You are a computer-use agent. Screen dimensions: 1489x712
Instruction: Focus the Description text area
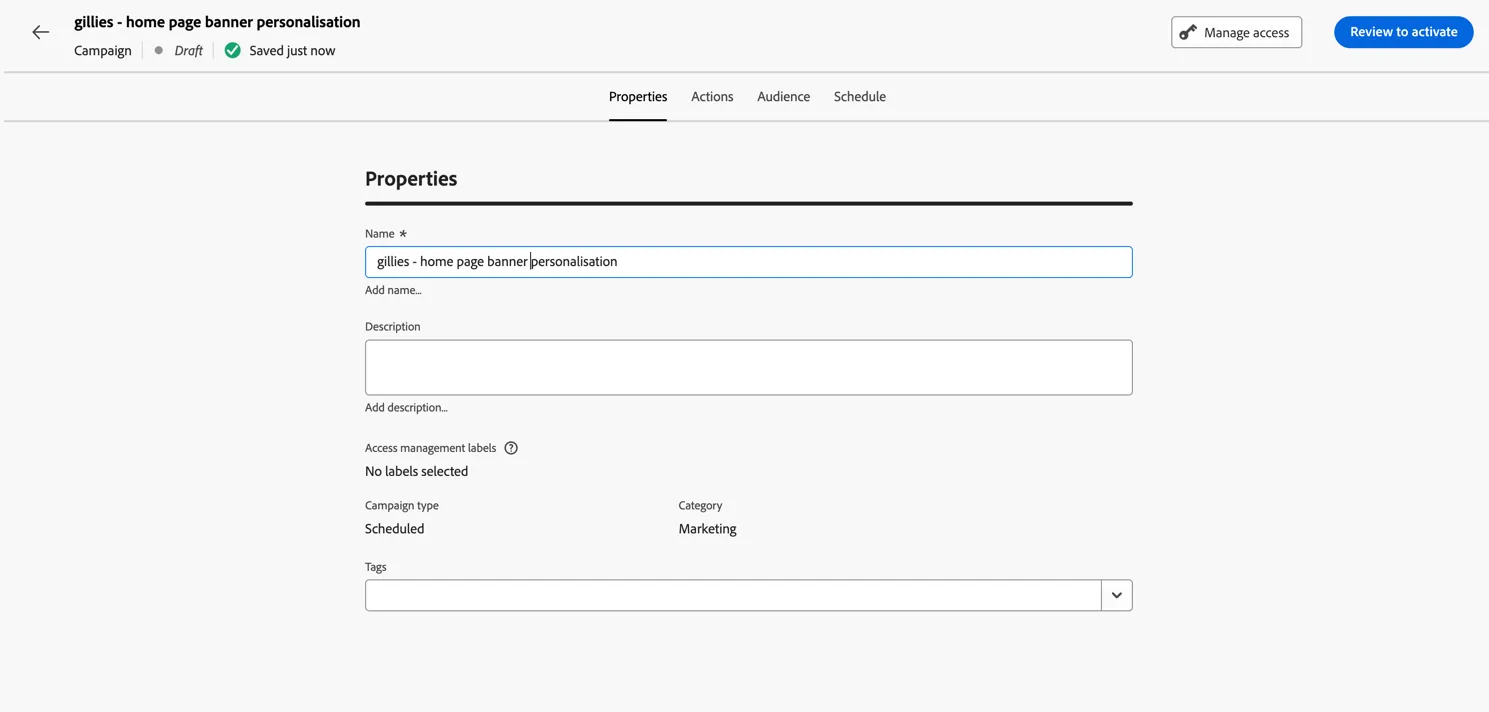(748, 367)
